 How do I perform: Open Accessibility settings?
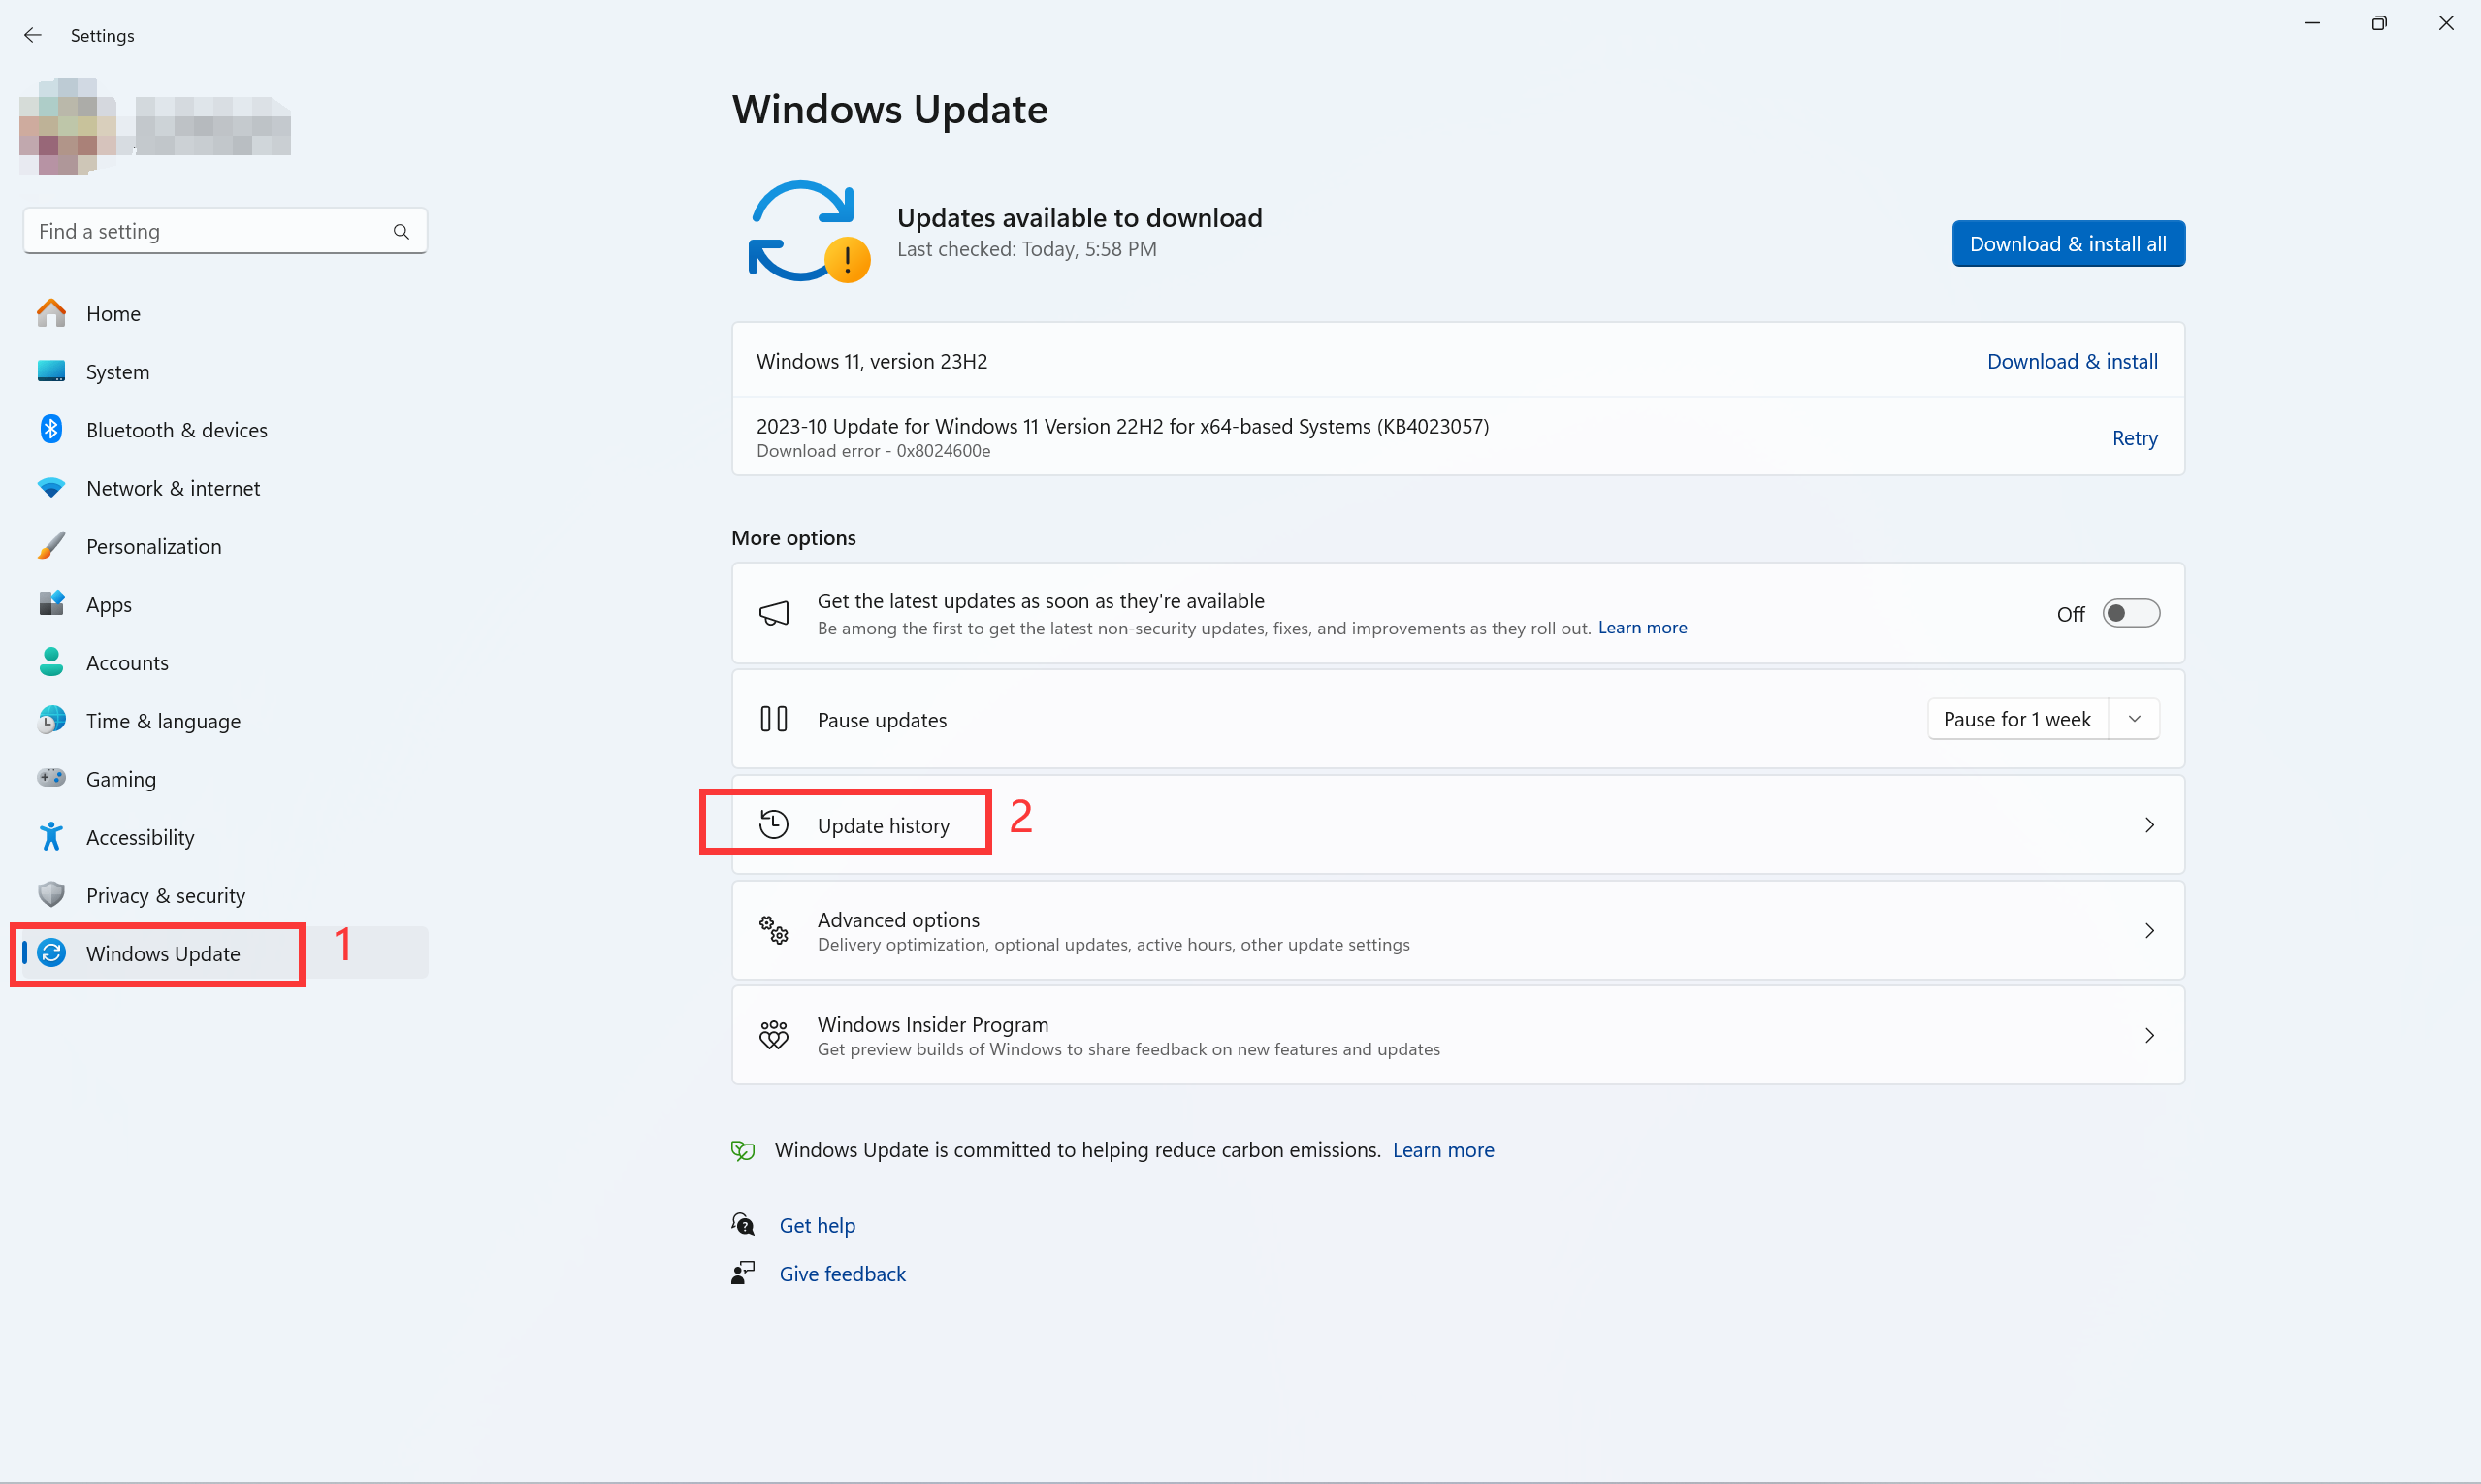[226, 837]
